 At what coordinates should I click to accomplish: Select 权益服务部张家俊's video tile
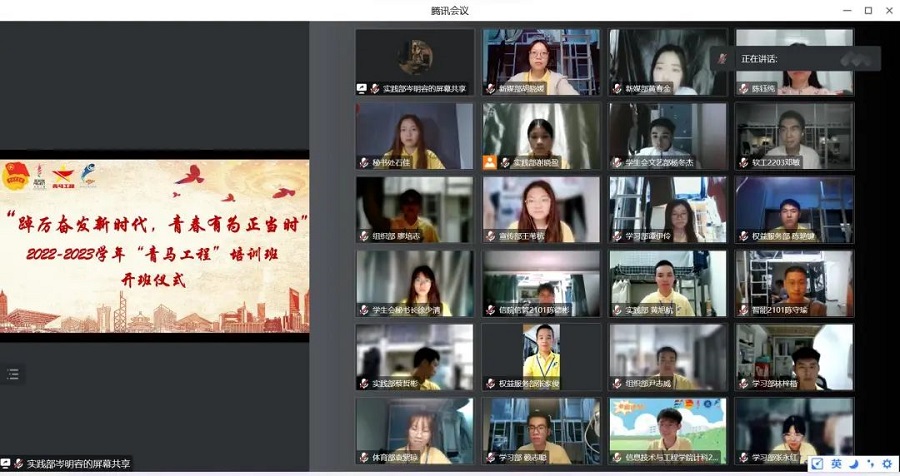tap(541, 356)
